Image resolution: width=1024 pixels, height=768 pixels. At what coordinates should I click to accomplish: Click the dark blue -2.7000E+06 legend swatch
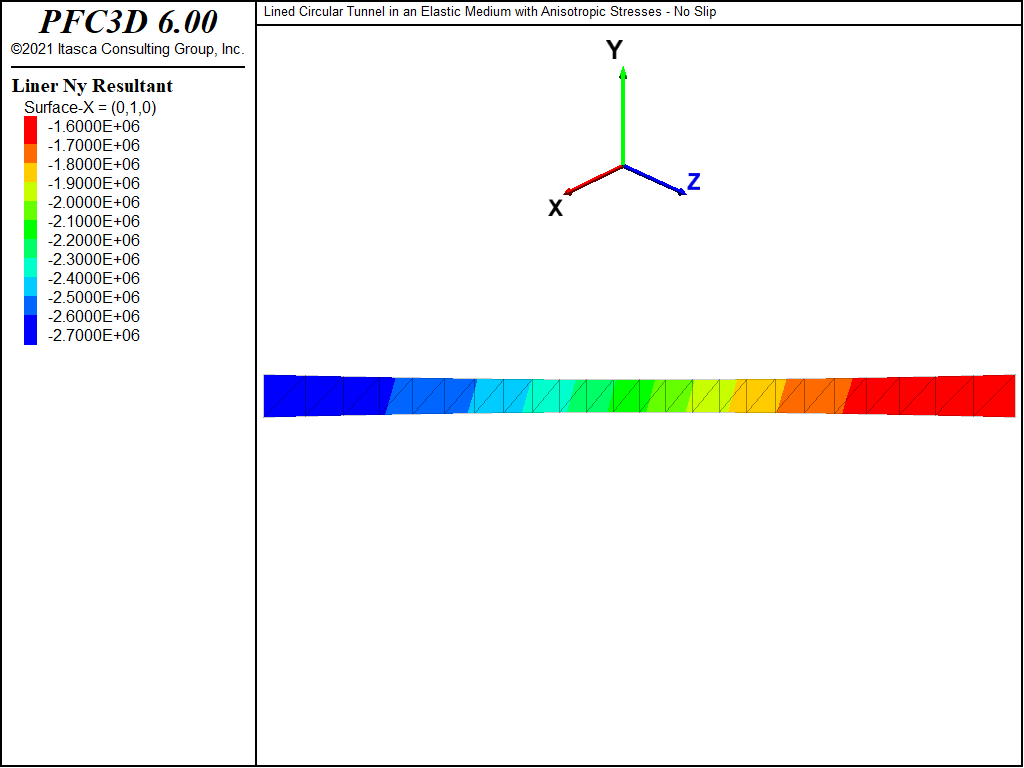[31, 330]
